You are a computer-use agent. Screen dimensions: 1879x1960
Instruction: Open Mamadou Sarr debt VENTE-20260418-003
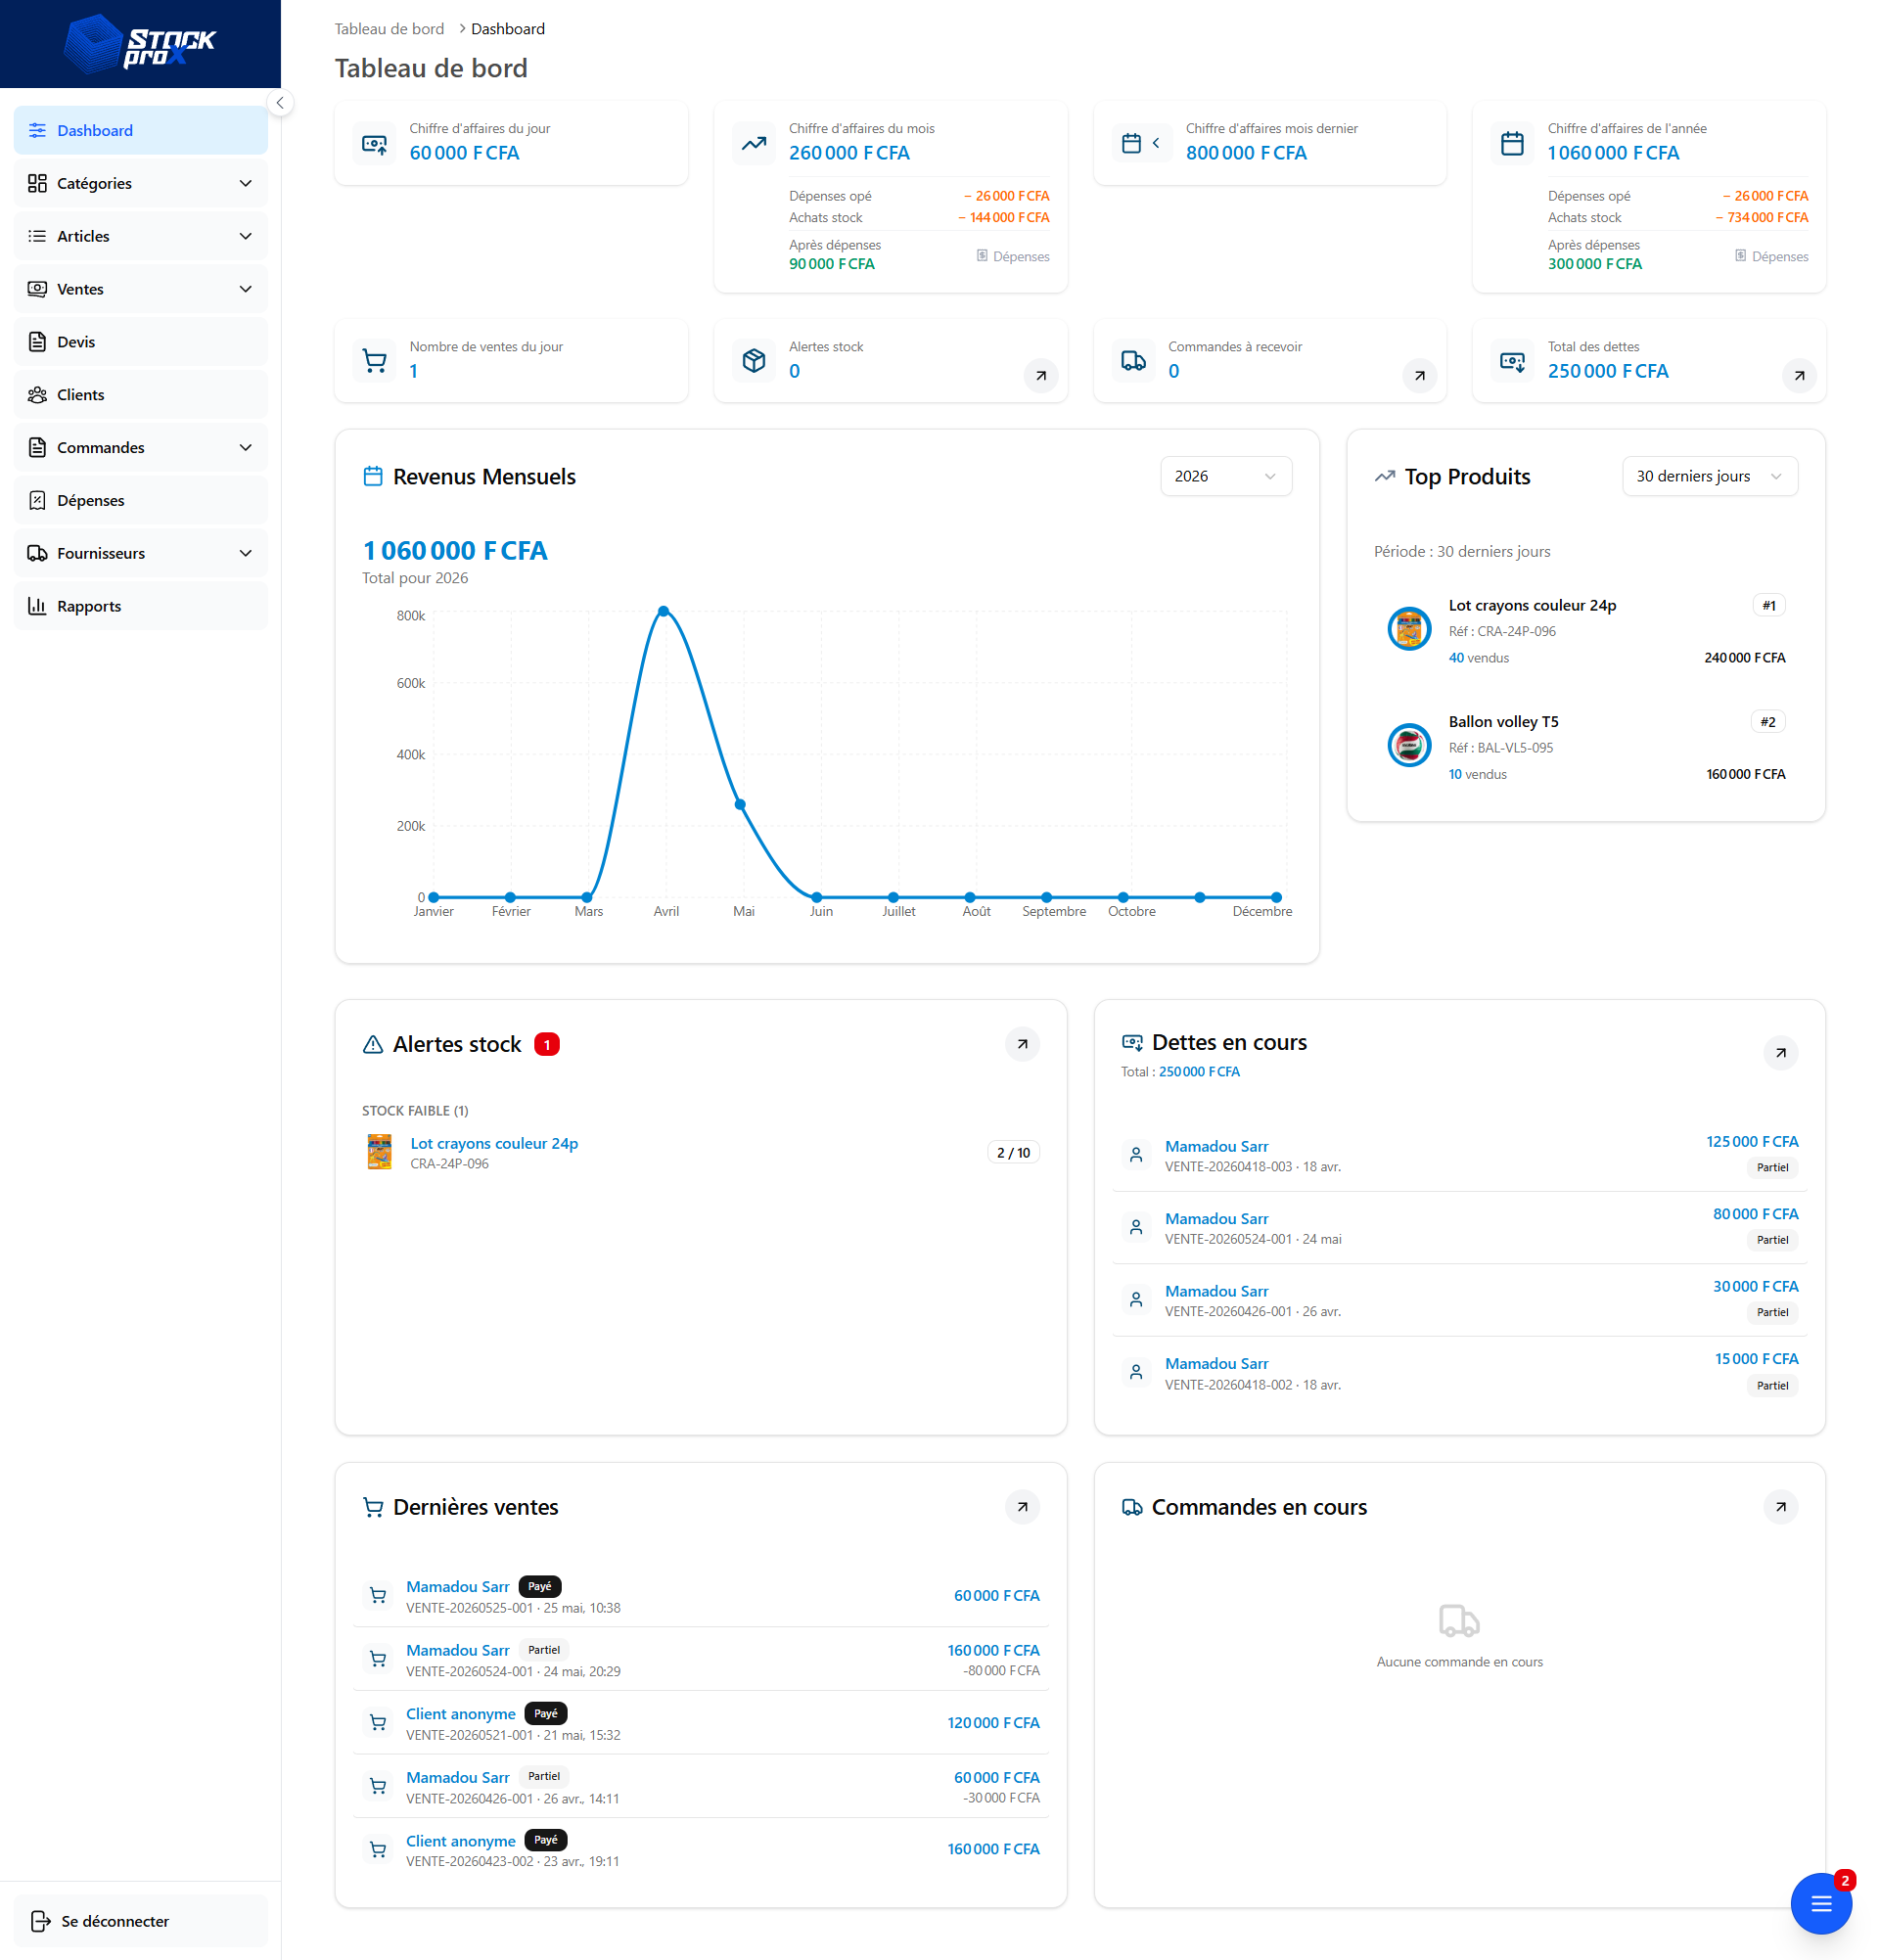(1459, 1155)
